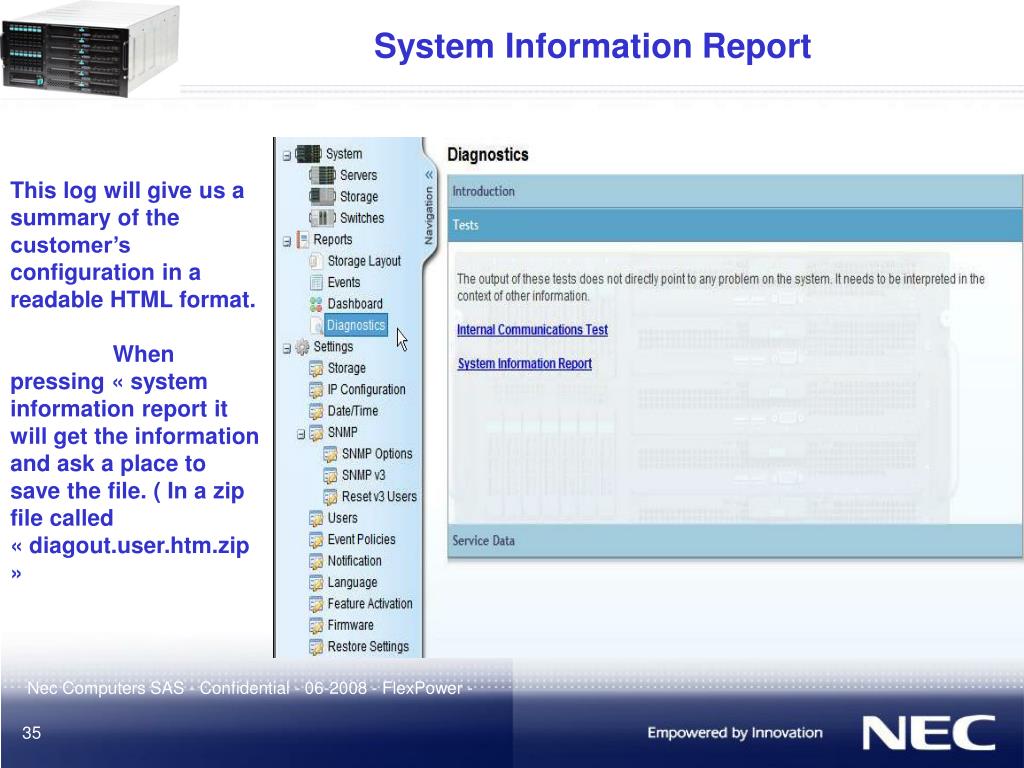Open Firmware settings
The image size is (1024, 768).
pos(351,626)
